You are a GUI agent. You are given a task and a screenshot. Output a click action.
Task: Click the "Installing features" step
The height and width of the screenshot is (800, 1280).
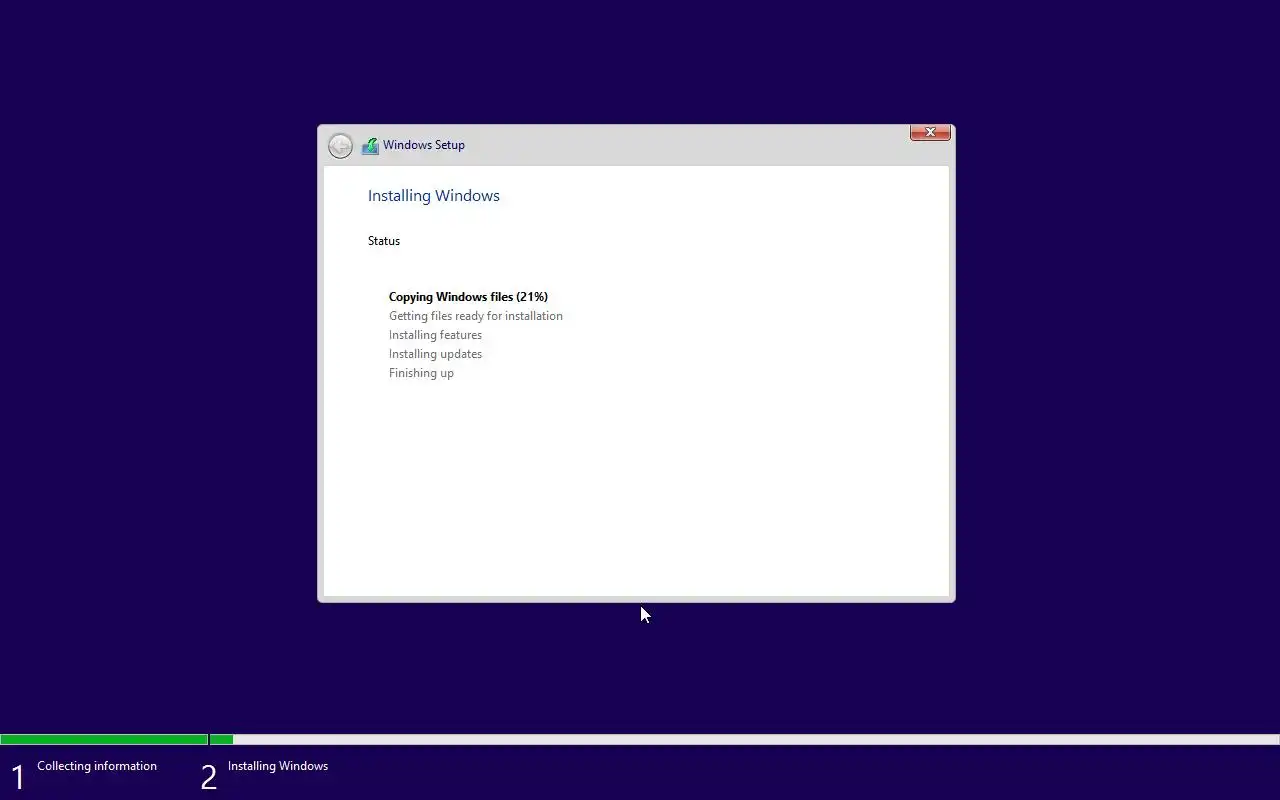(435, 335)
